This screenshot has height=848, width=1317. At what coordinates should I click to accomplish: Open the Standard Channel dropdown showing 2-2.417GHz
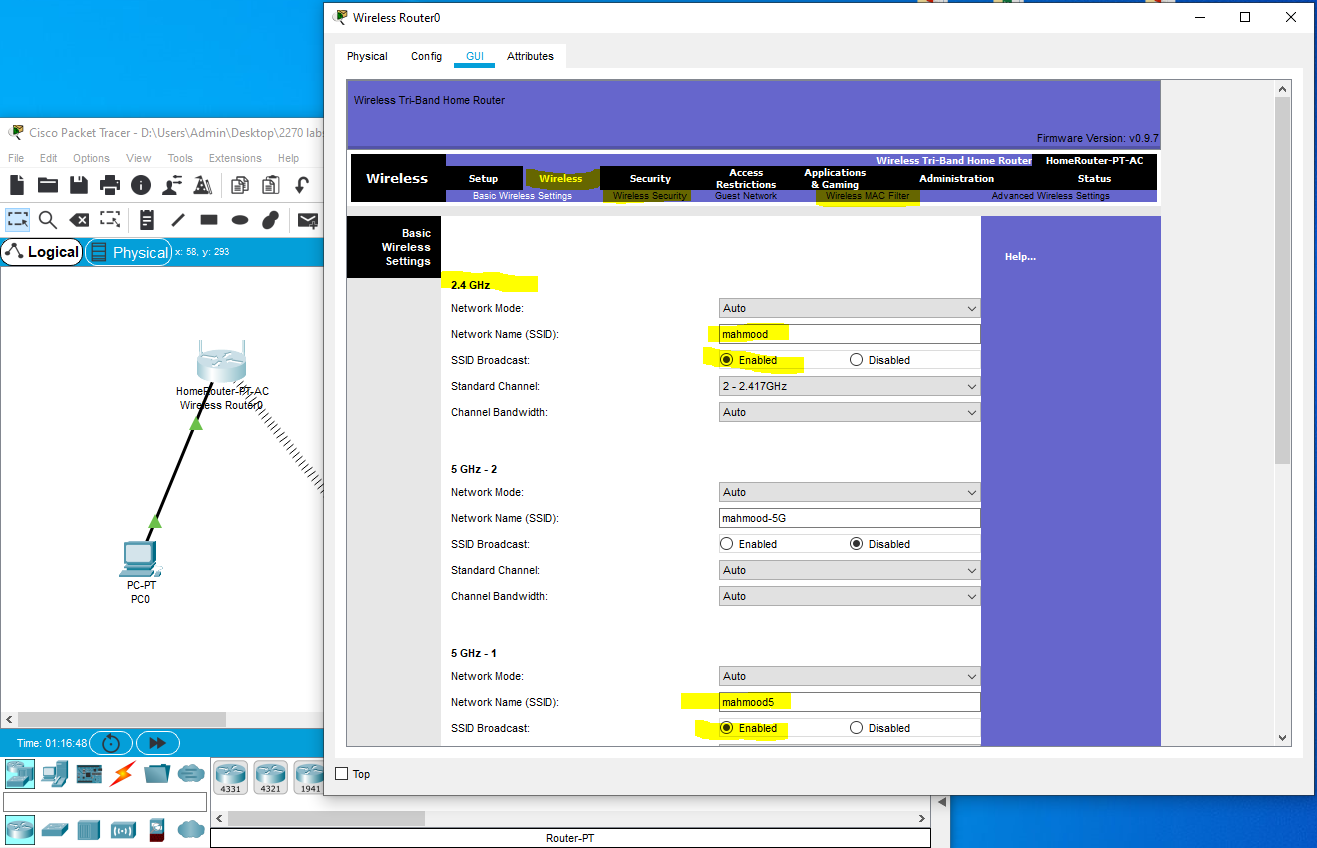[848, 385]
